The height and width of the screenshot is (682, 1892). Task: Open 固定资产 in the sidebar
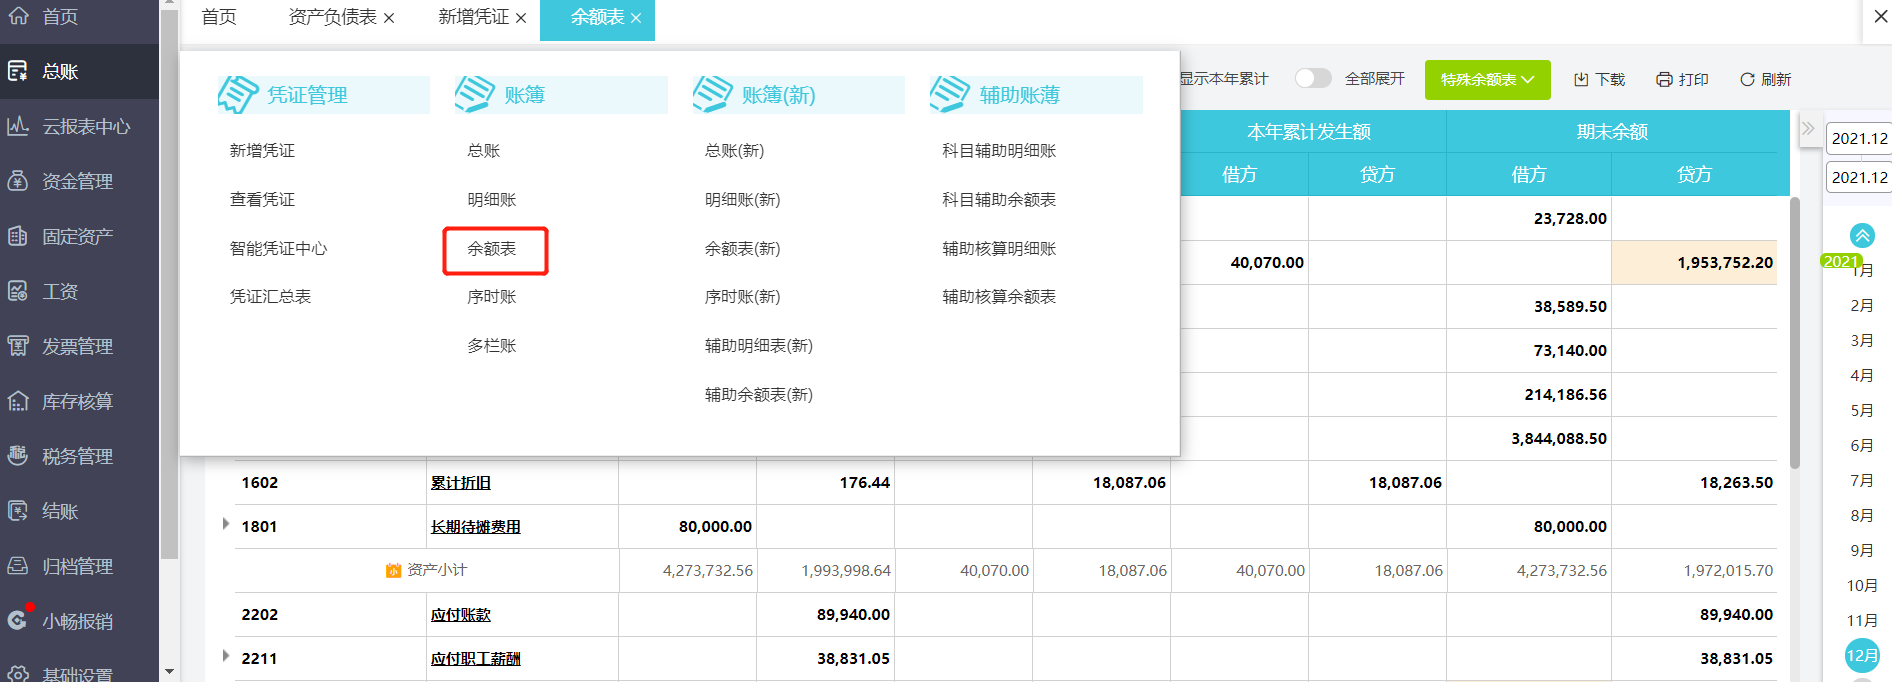tap(76, 237)
